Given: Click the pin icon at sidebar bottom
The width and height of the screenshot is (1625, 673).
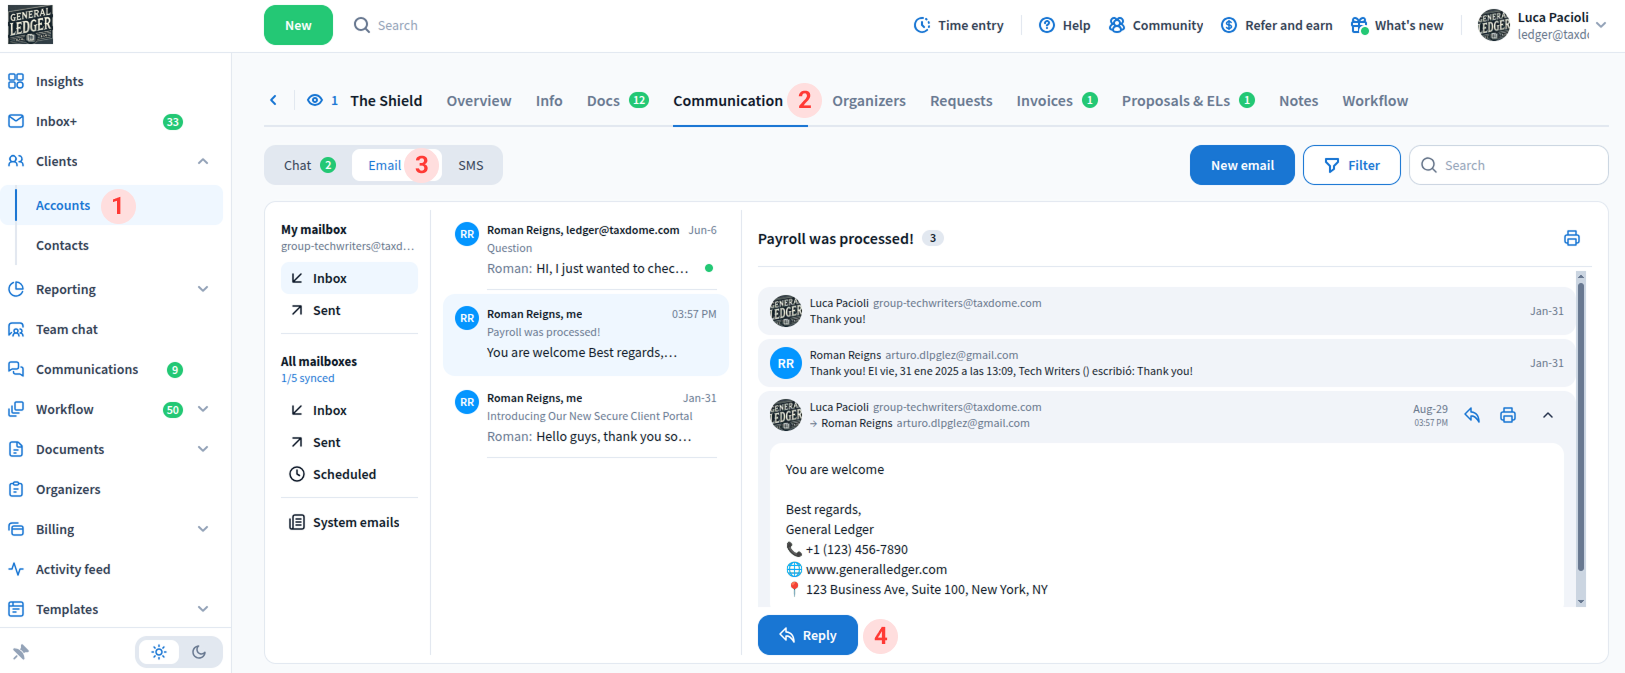Looking at the screenshot, I should 20,652.
